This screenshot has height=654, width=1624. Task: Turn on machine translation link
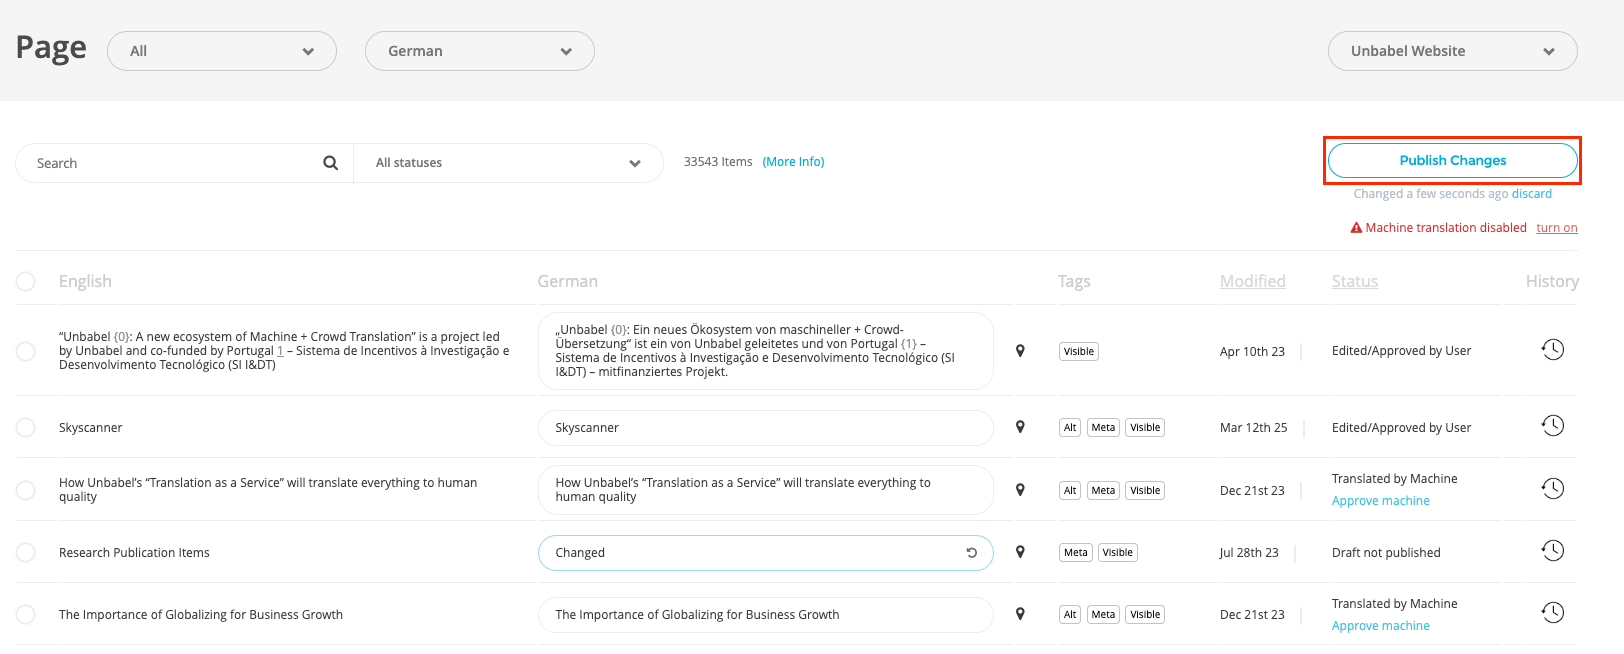(1556, 228)
